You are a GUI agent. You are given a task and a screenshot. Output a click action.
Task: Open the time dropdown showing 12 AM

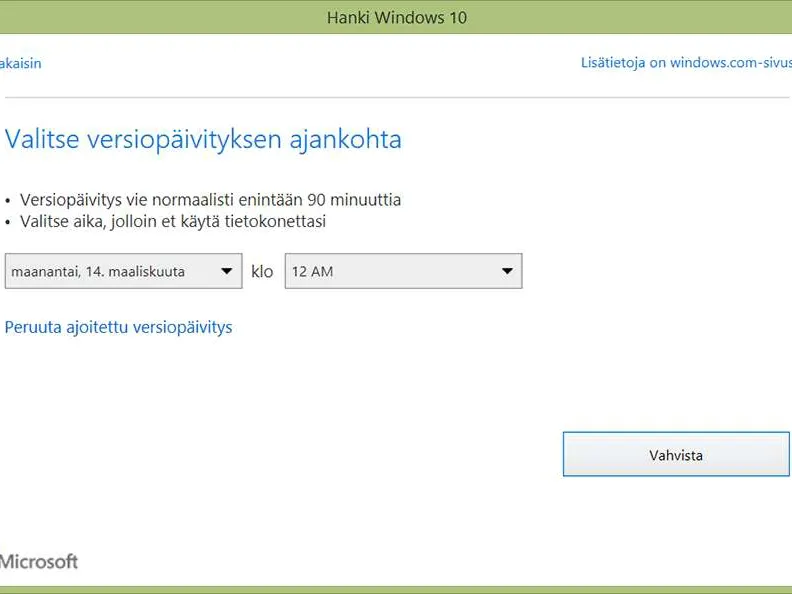point(403,271)
